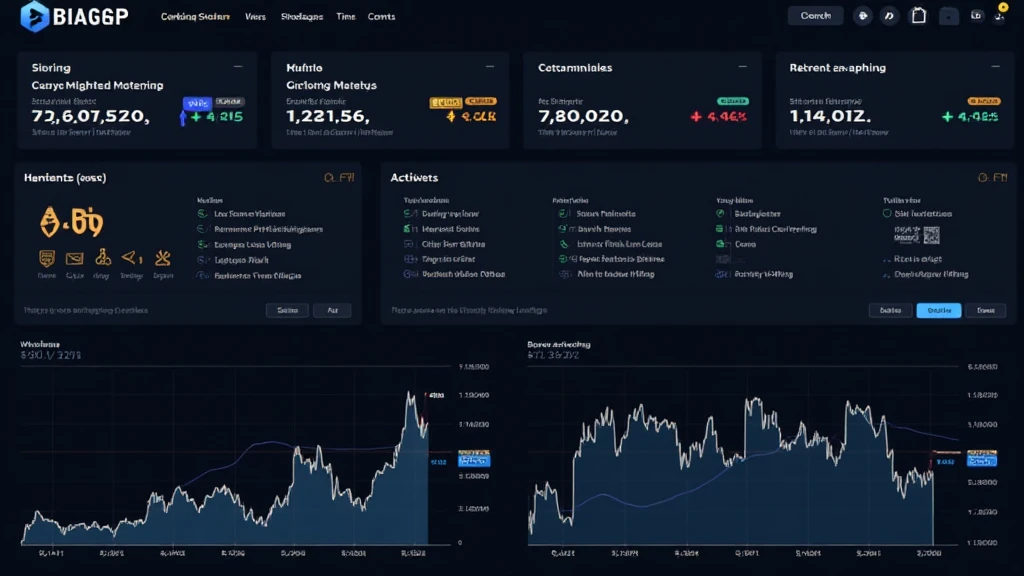Collapse the Retrent card using its dash

point(996,67)
